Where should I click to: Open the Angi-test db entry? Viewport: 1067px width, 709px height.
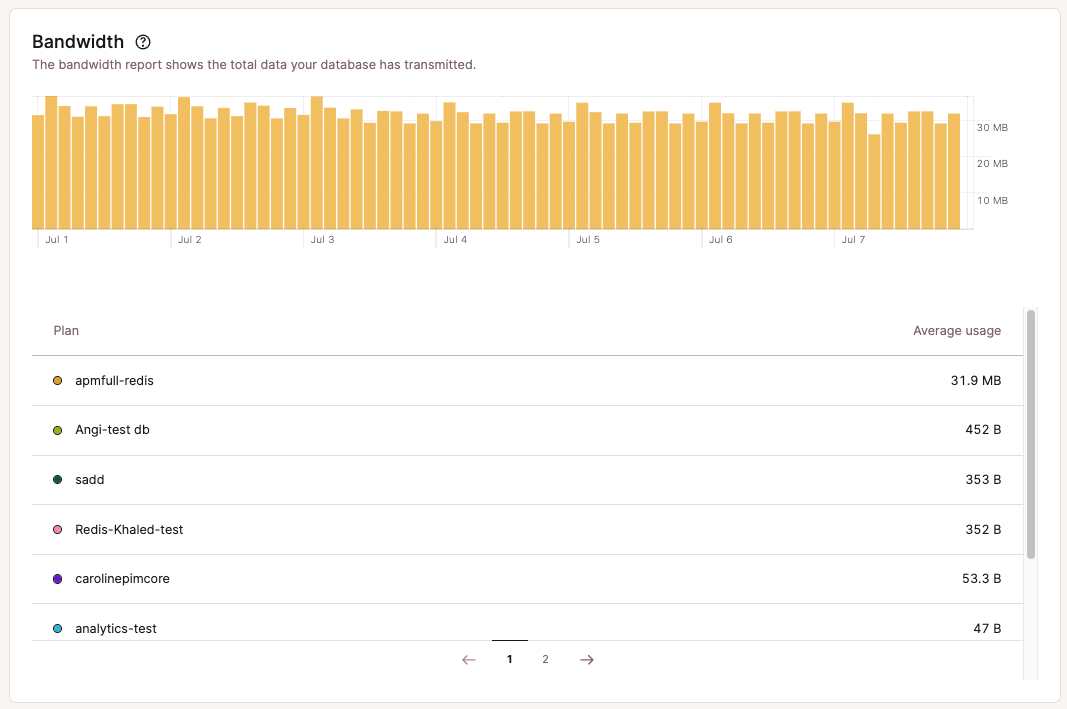tap(110, 429)
